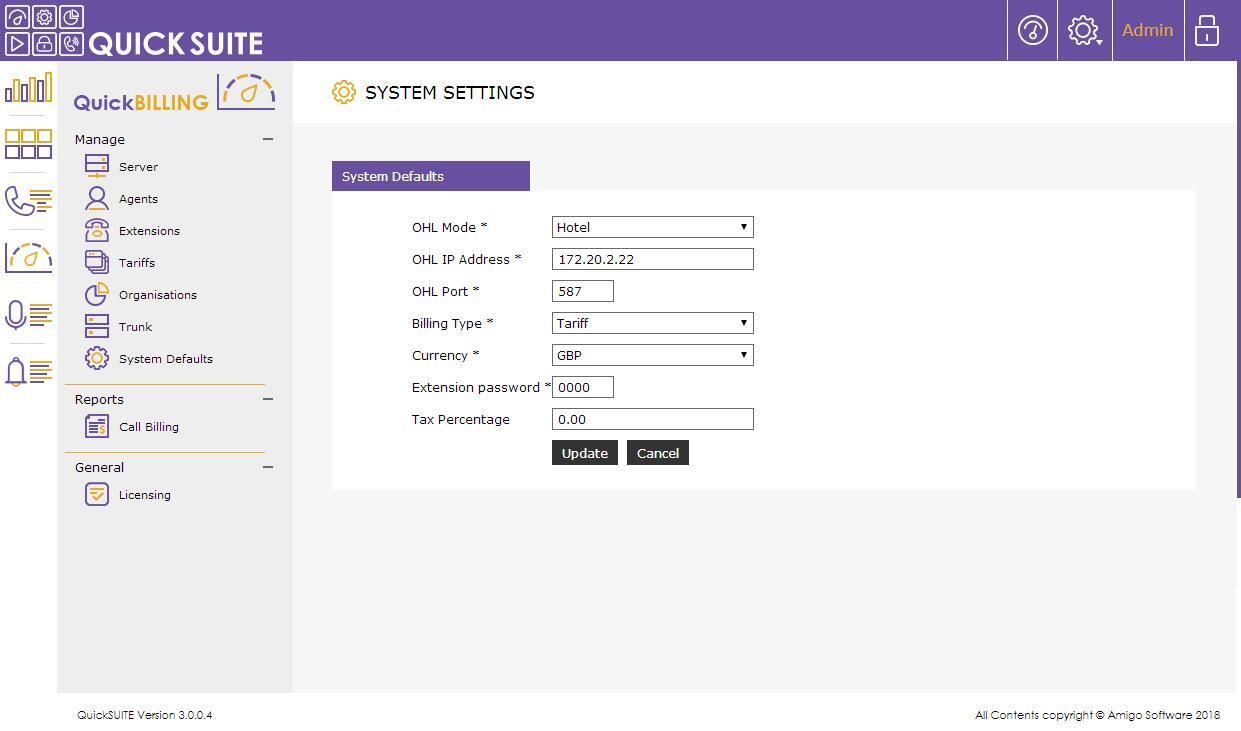Screen dimensions: 1241x731
Task: Open the grid dashboard icon in left rail
Action: point(28,144)
